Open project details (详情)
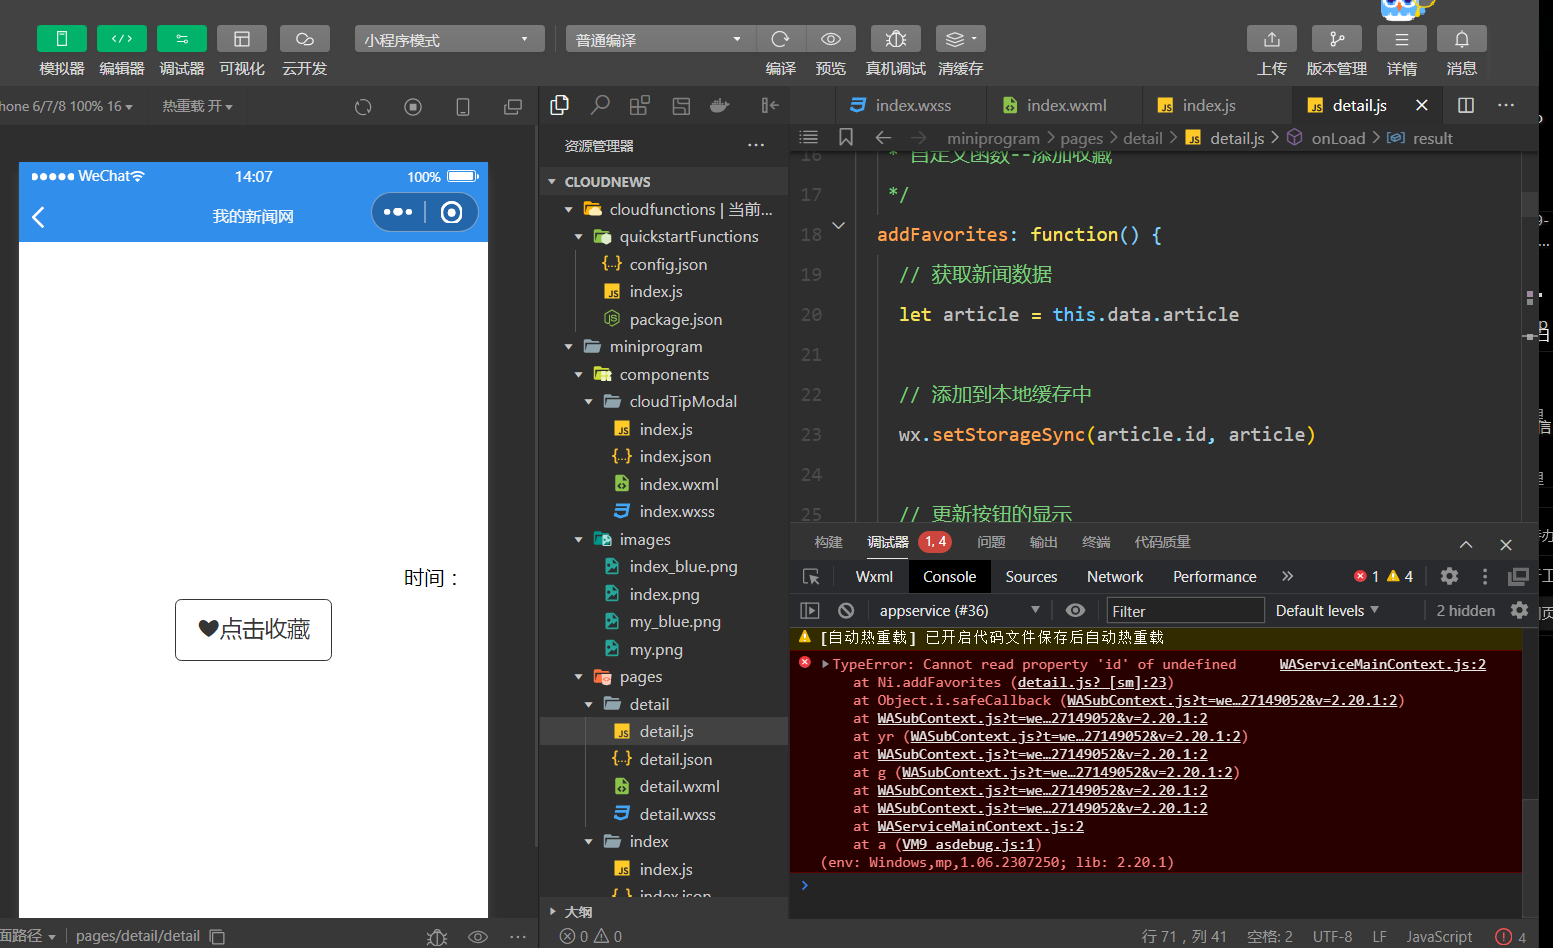 (x=1402, y=39)
